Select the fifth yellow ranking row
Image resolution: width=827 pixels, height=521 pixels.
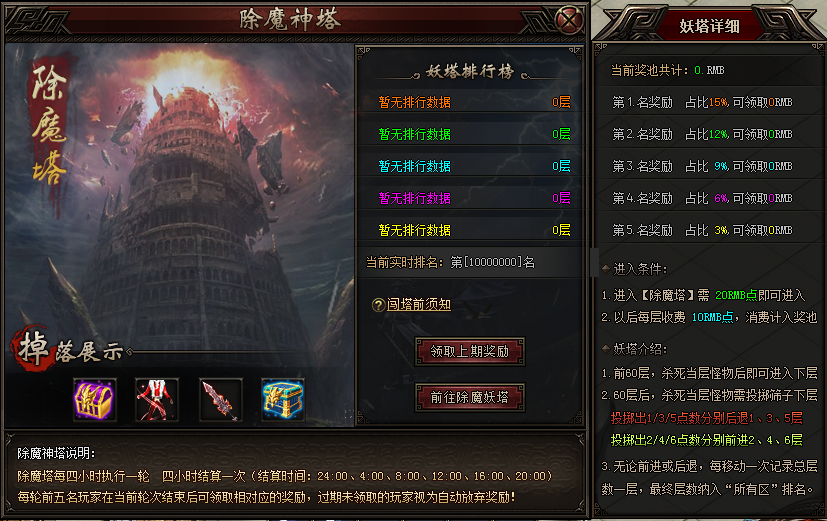470,230
